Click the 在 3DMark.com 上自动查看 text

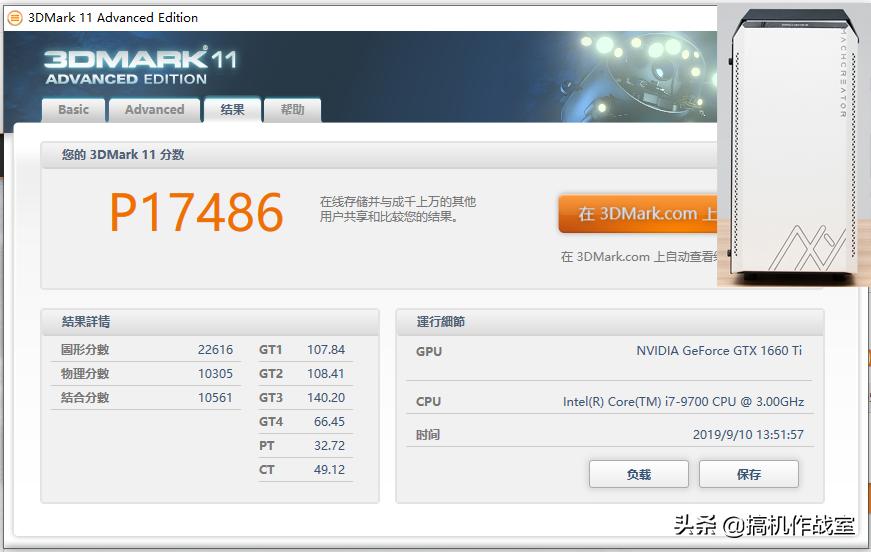click(639, 257)
